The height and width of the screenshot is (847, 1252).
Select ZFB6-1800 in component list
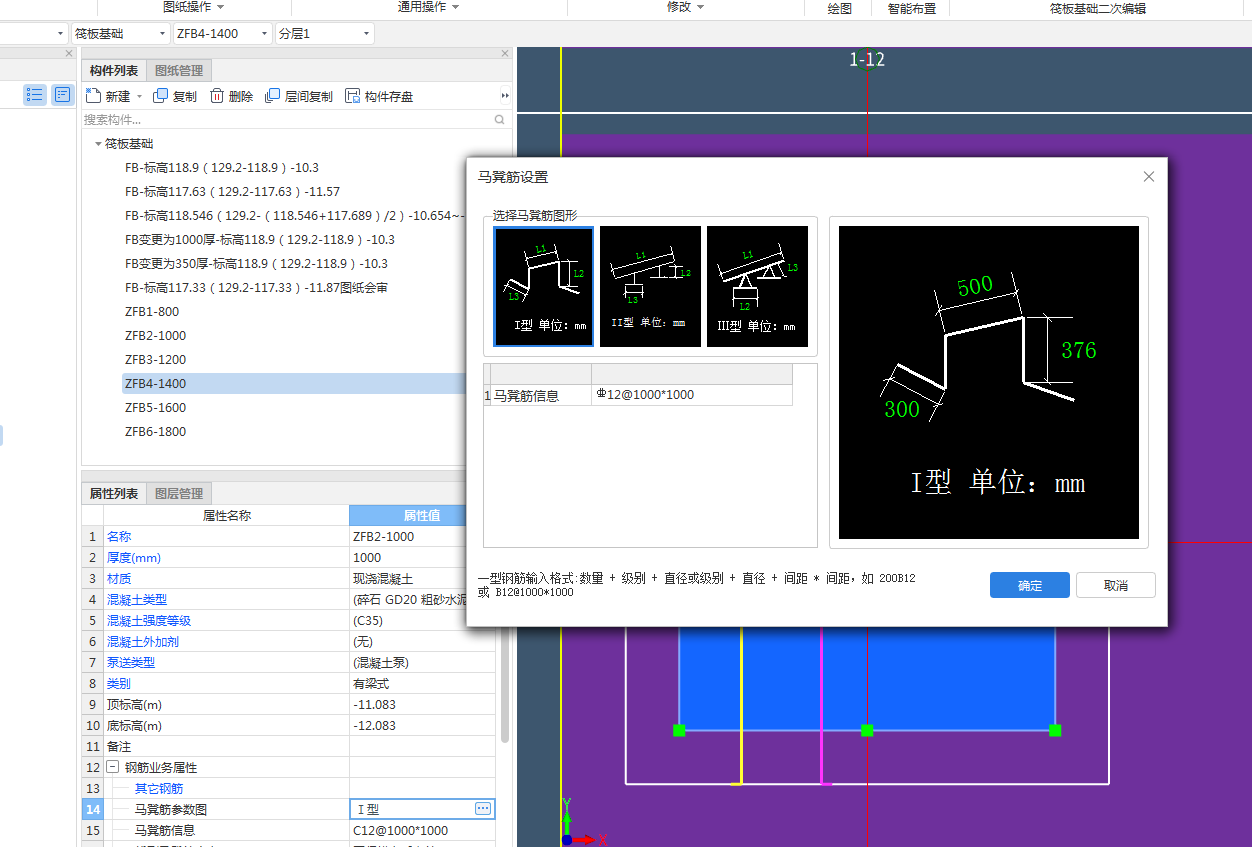point(155,432)
